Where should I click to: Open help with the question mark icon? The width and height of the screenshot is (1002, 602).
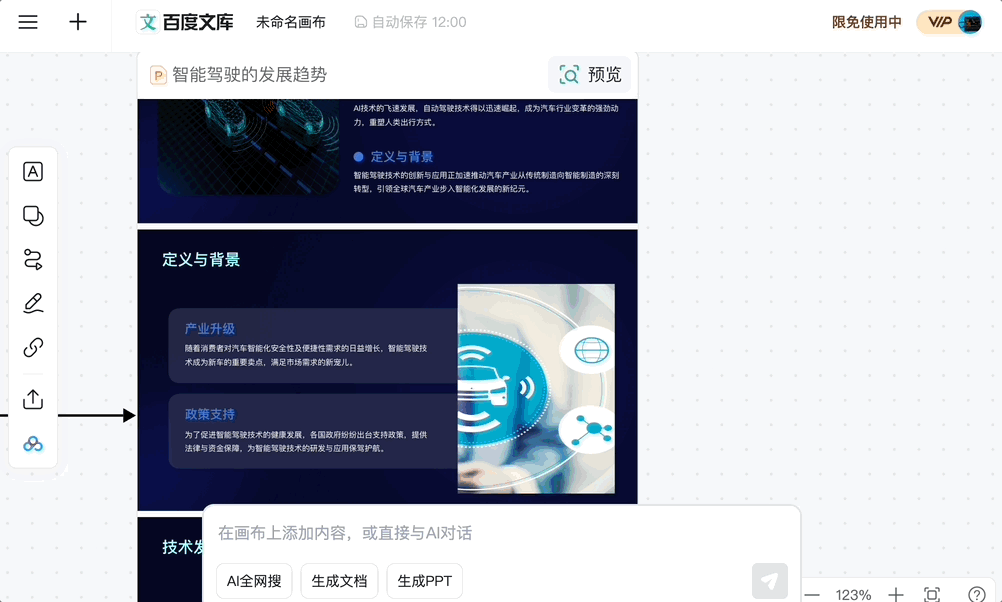pos(977,593)
